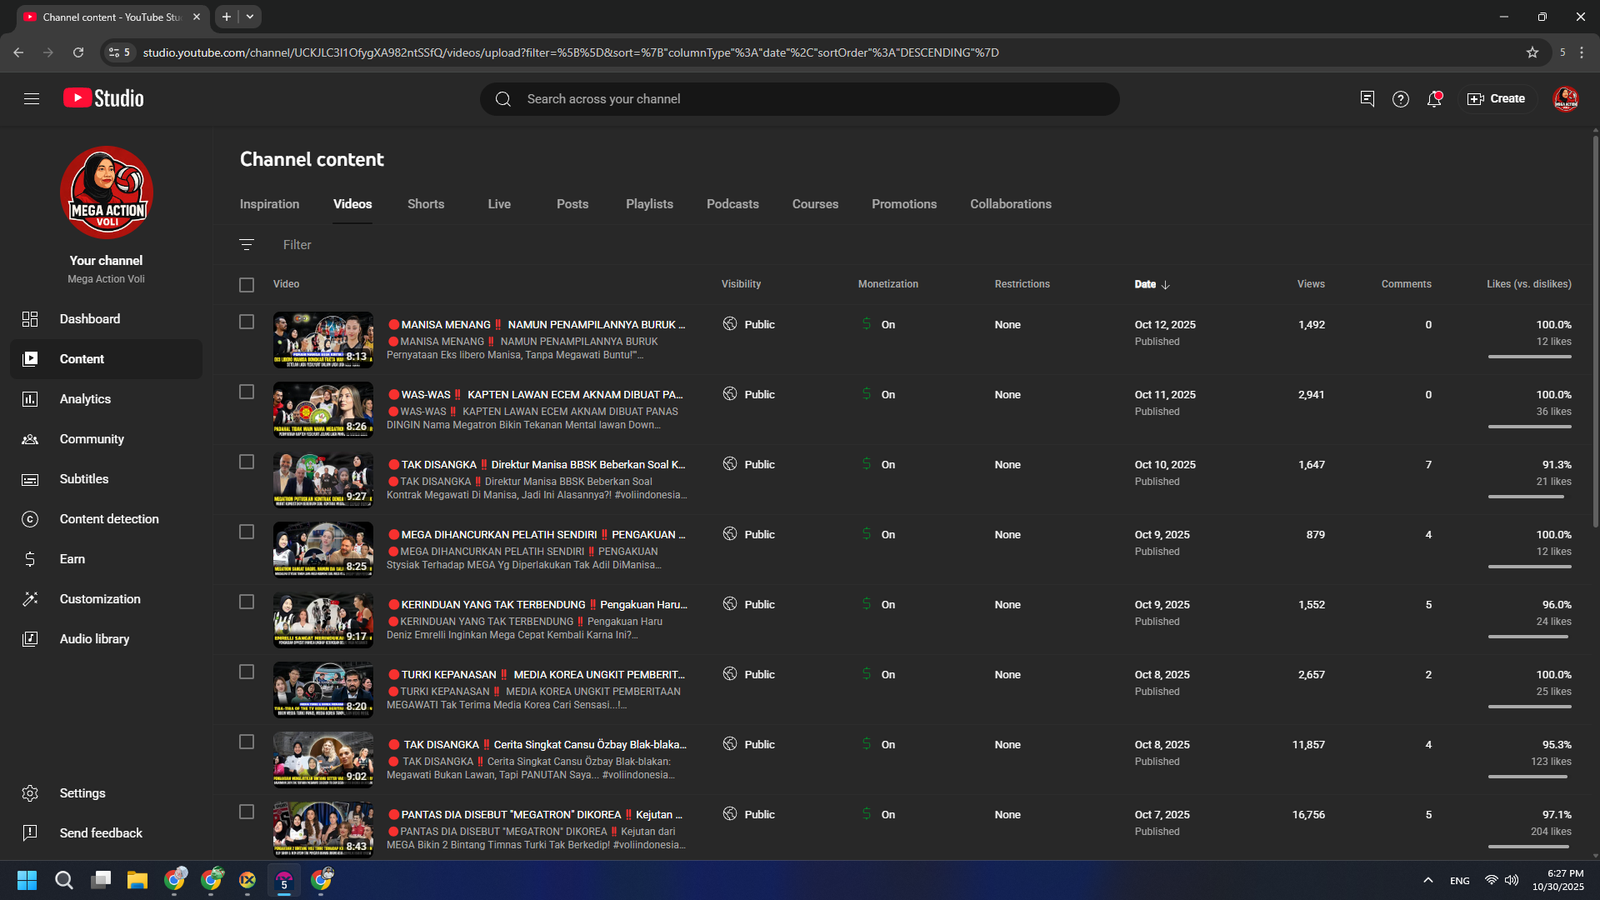The width and height of the screenshot is (1600, 900).
Task: Open the Audio library icon
Action: (30, 639)
